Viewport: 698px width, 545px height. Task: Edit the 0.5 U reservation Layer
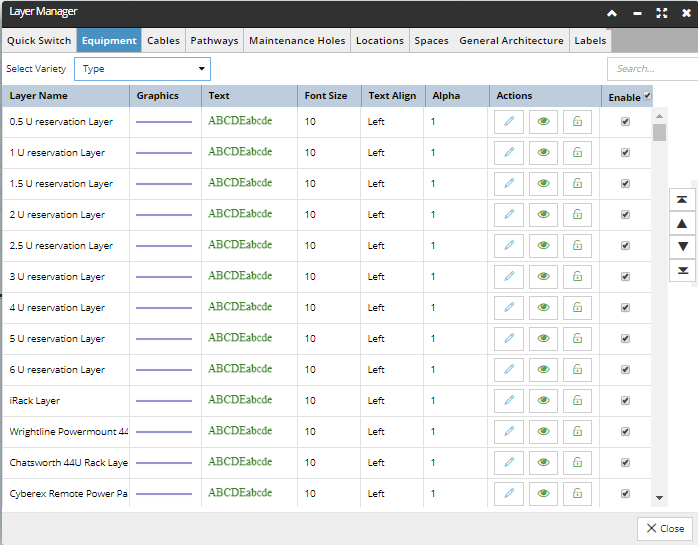click(x=509, y=122)
